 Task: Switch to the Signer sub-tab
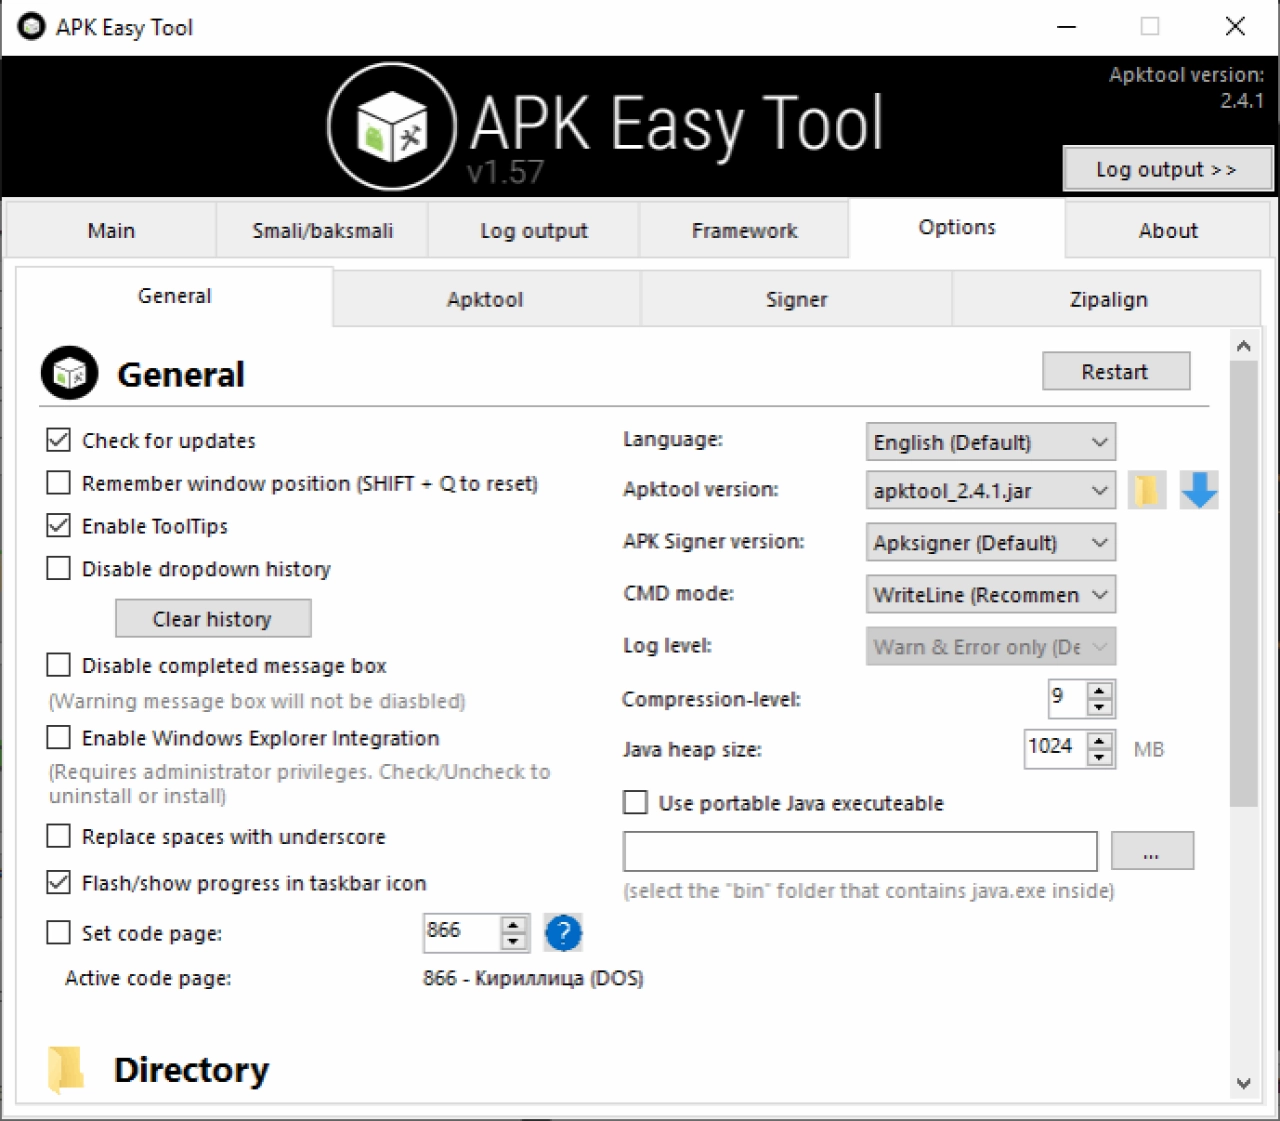[796, 299]
